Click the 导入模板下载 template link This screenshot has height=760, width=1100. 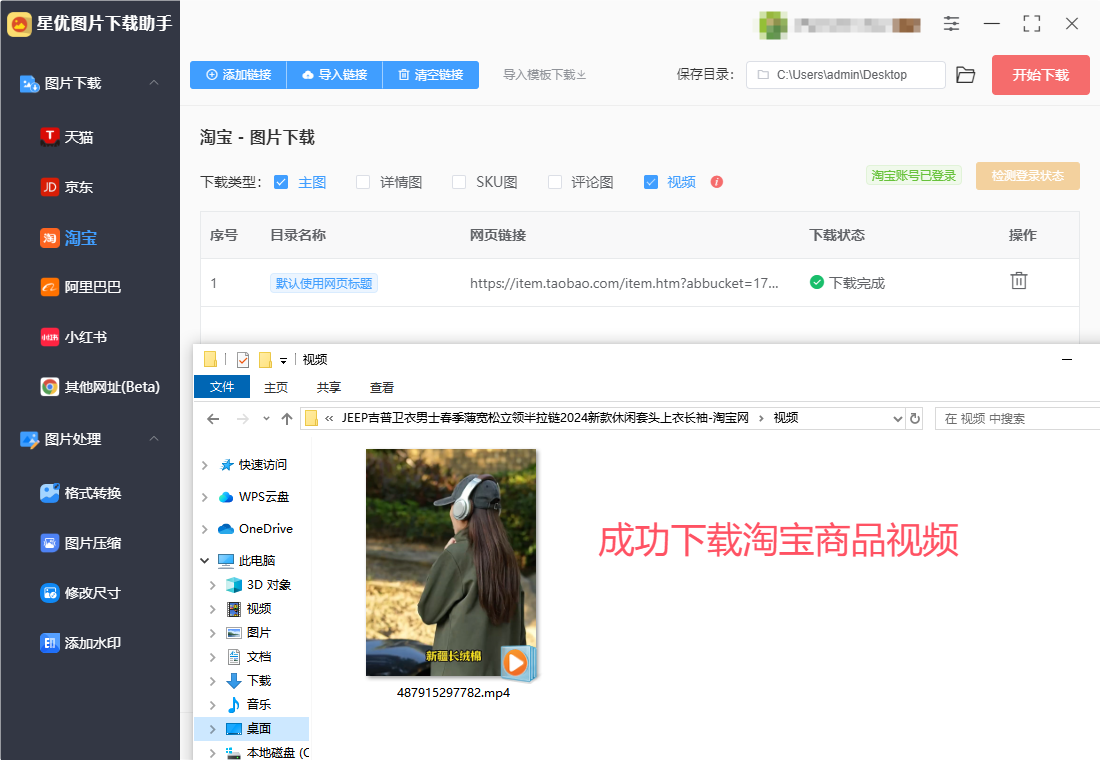tap(544, 74)
